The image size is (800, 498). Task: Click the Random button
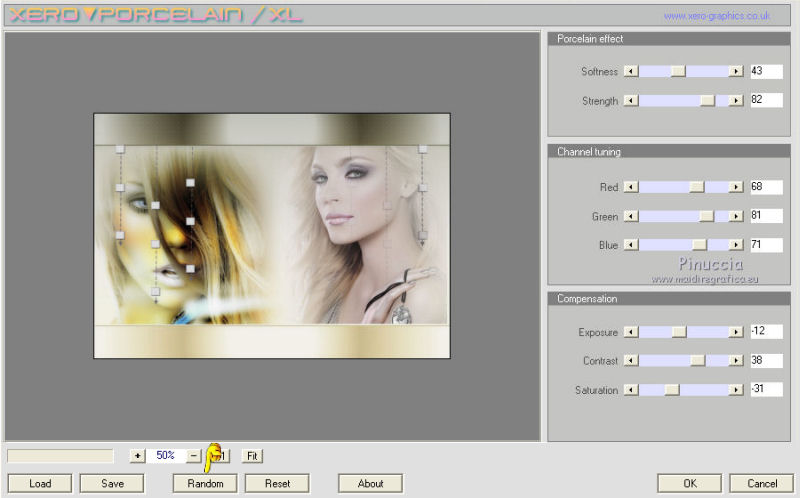click(205, 483)
